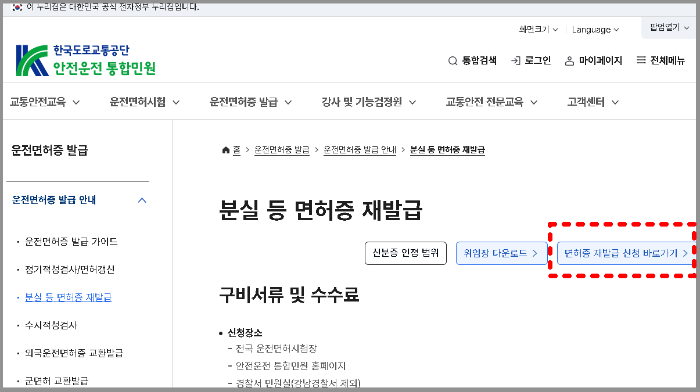Click the 신청장소 bullet text

click(x=245, y=333)
